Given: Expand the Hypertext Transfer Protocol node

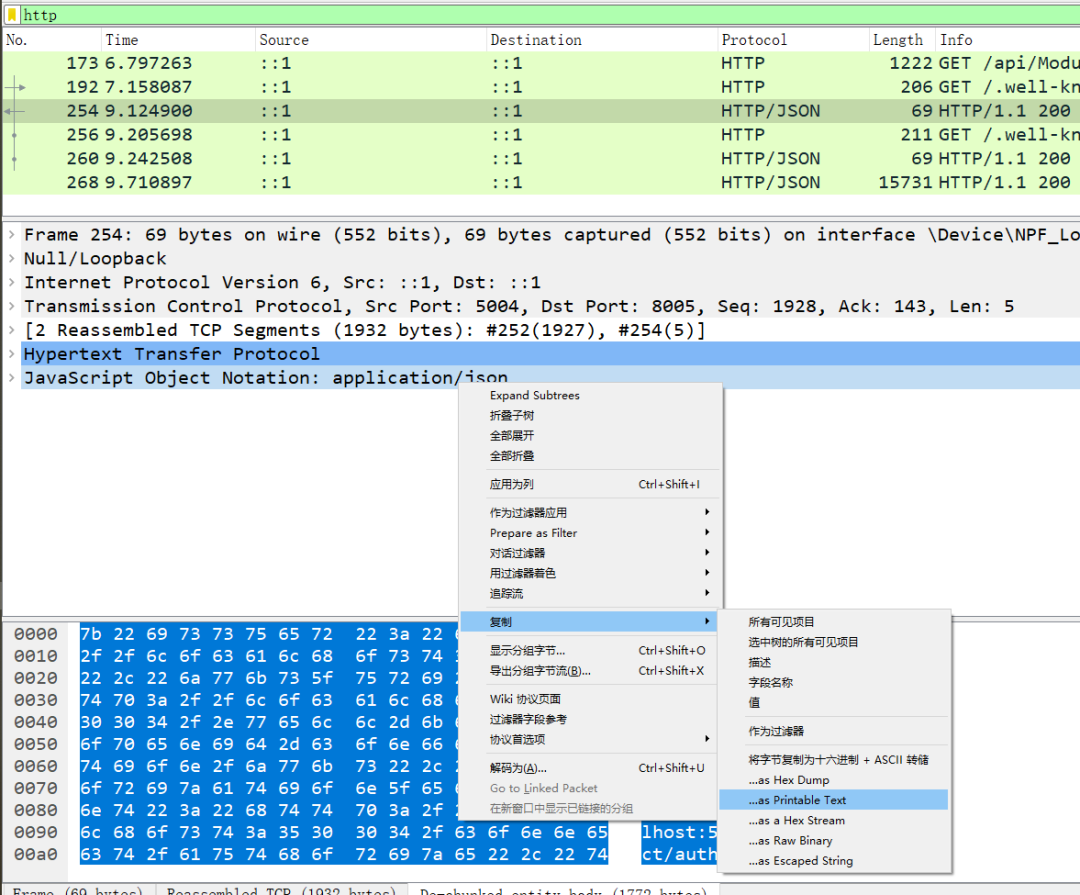Looking at the screenshot, I should (x=12, y=353).
